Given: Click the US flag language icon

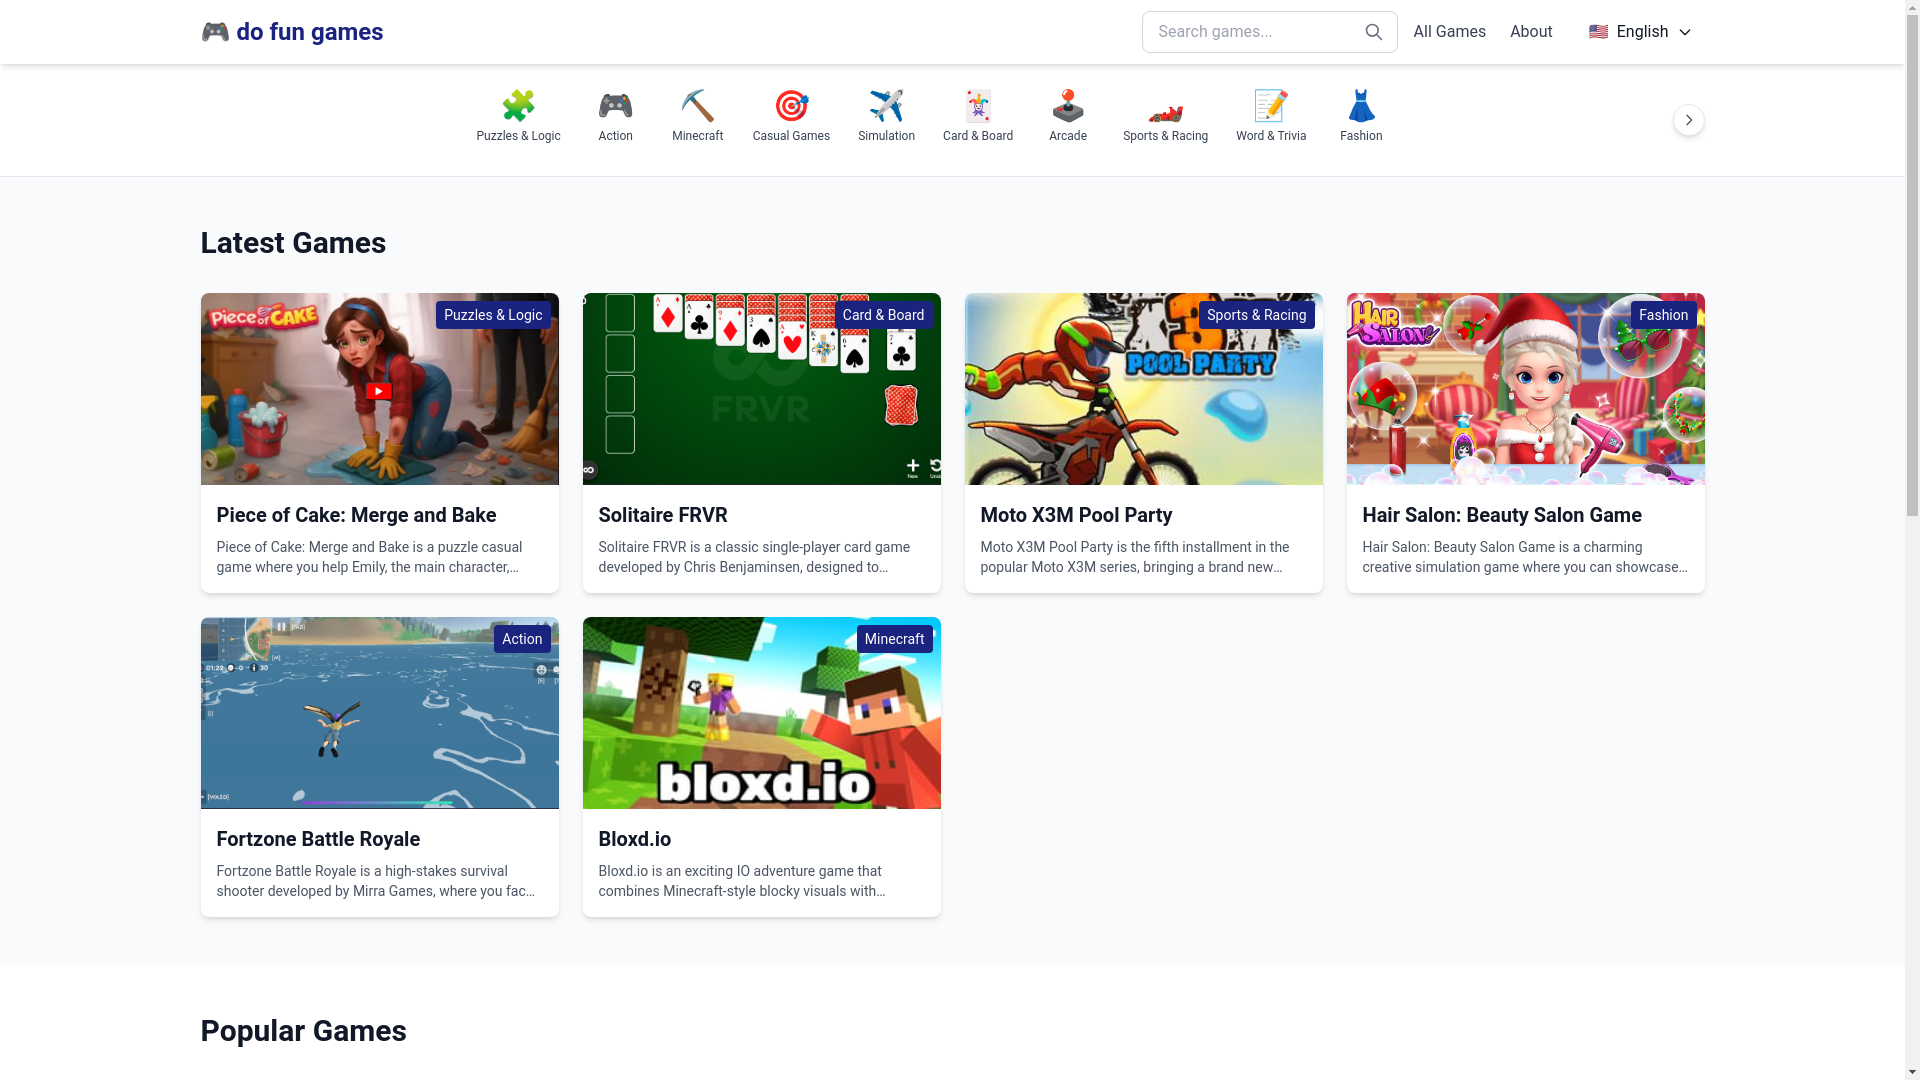Looking at the screenshot, I should 1598,32.
